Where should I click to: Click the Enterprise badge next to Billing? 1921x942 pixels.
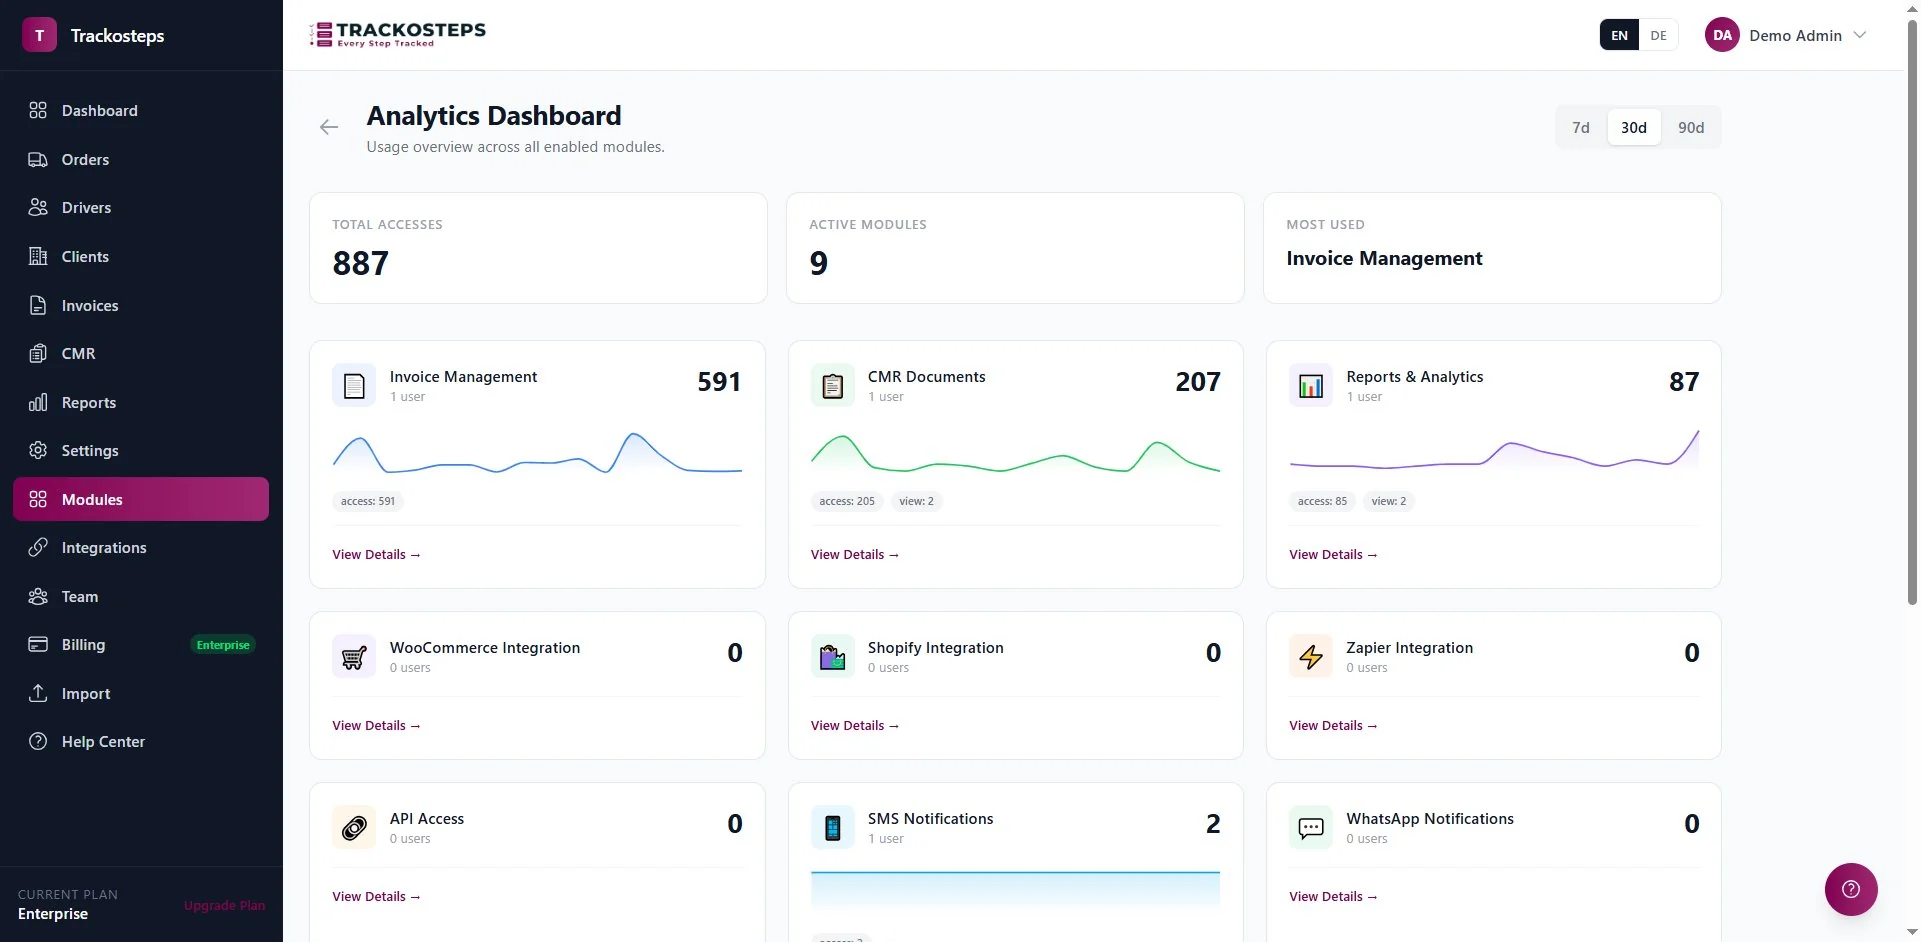click(223, 645)
